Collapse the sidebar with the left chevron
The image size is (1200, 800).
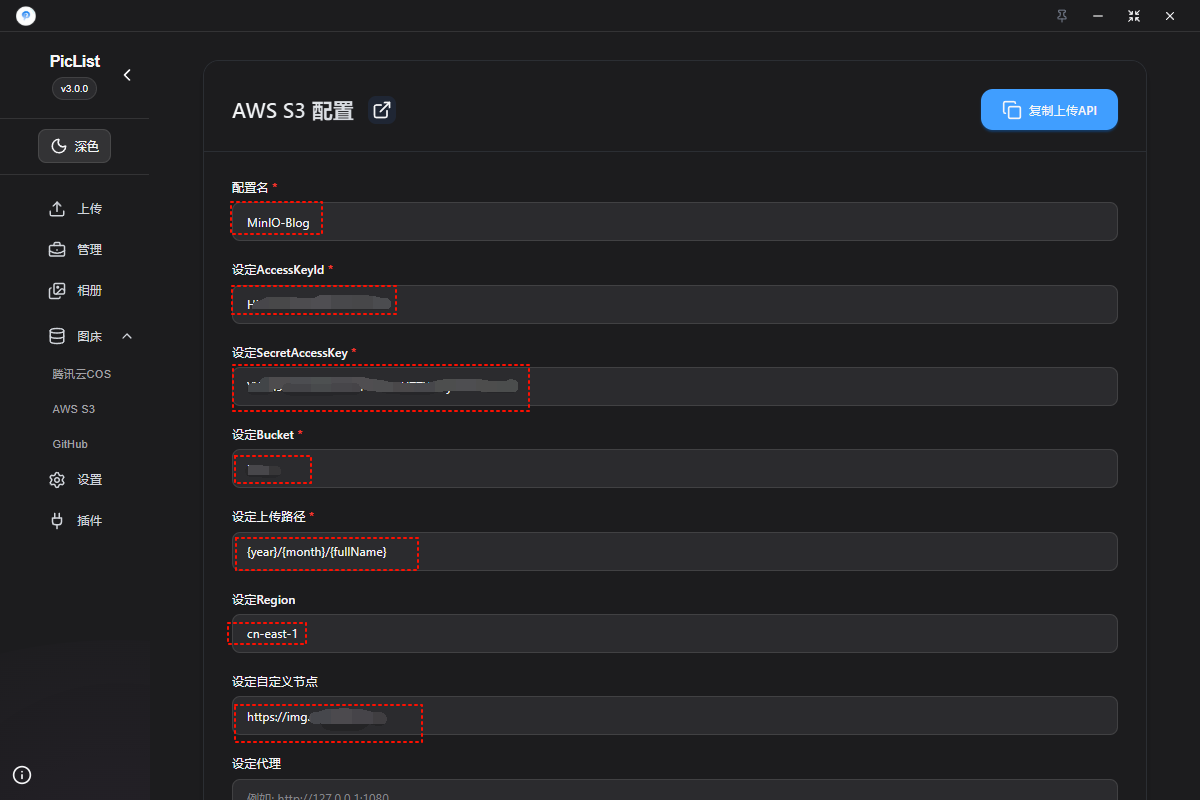coord(127,75)
